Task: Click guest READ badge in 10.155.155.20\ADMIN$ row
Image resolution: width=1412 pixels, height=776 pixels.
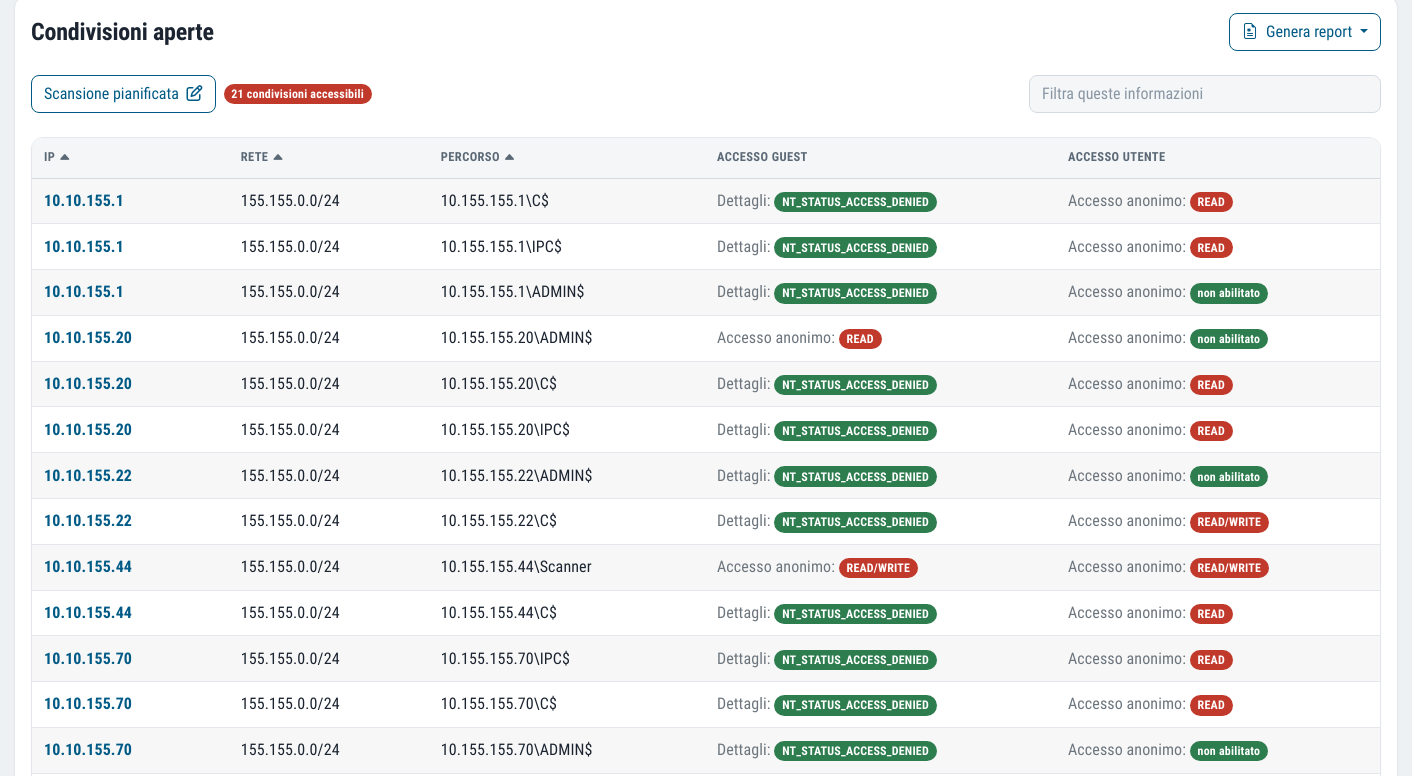Action: (x=860, y=339)
